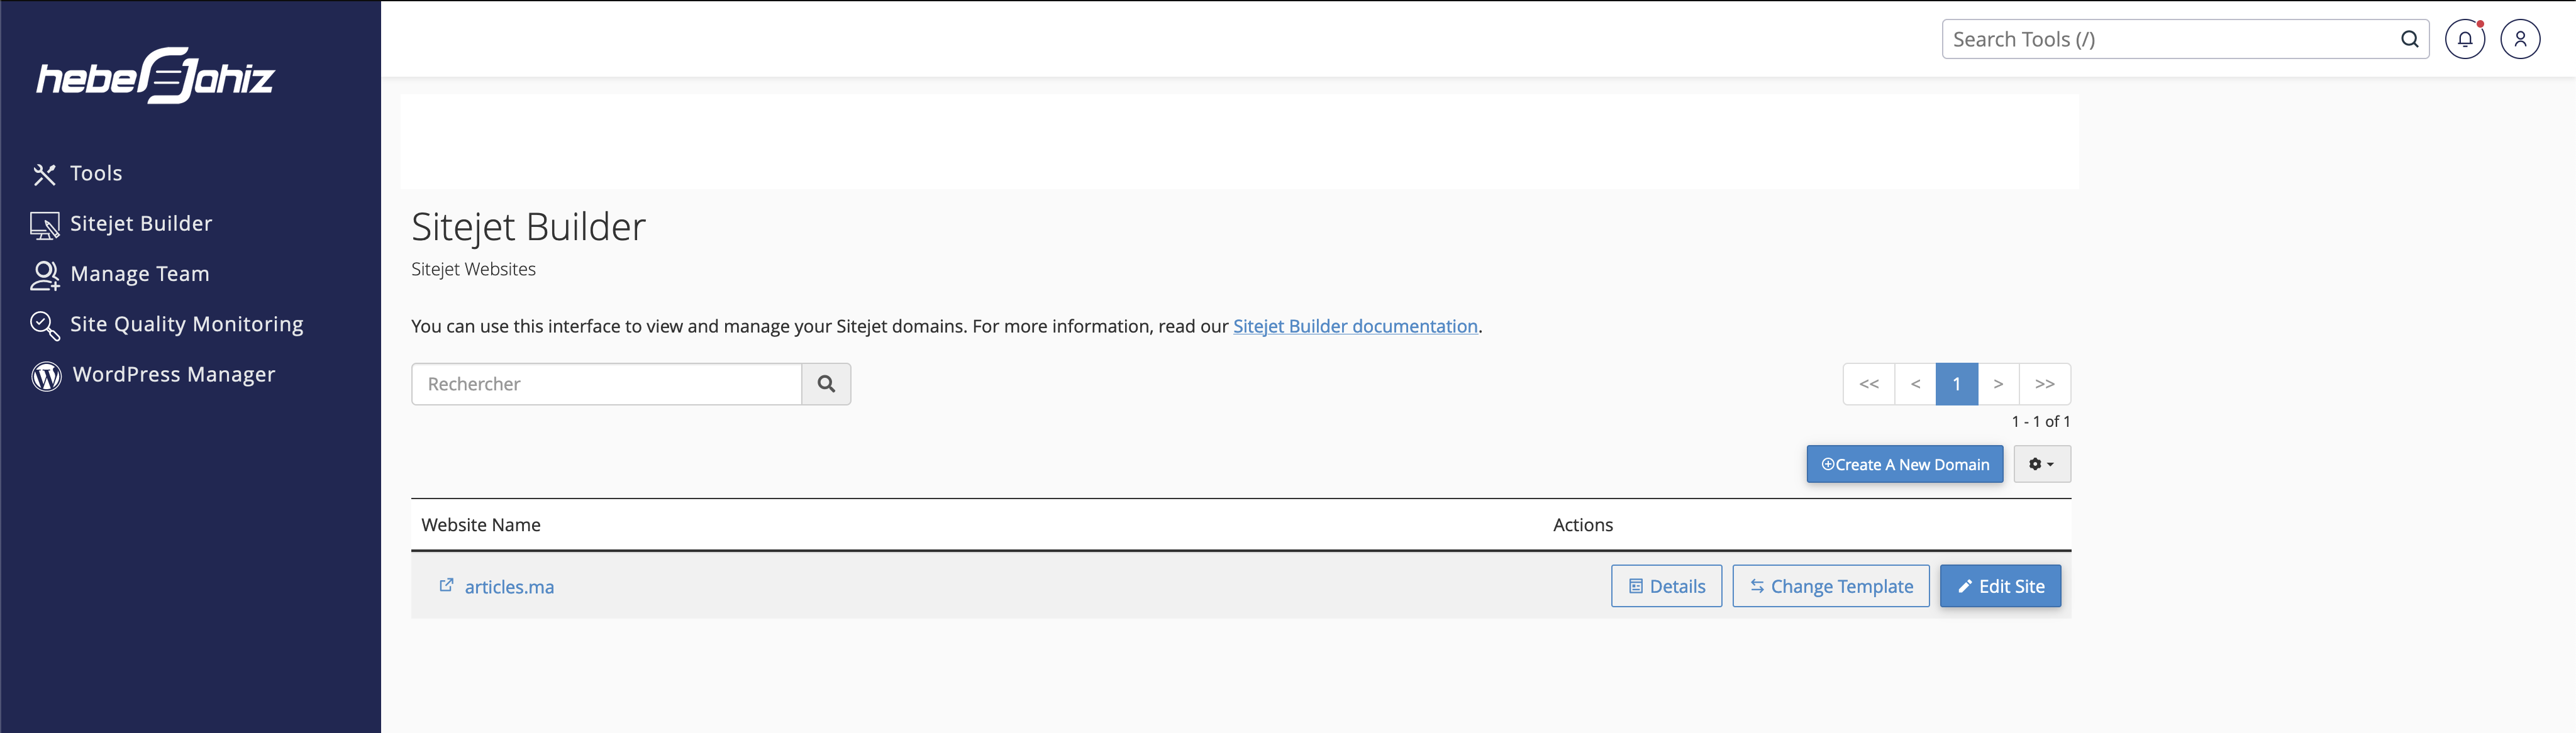Click the Rechercher search magnifier button

[826, 384]
